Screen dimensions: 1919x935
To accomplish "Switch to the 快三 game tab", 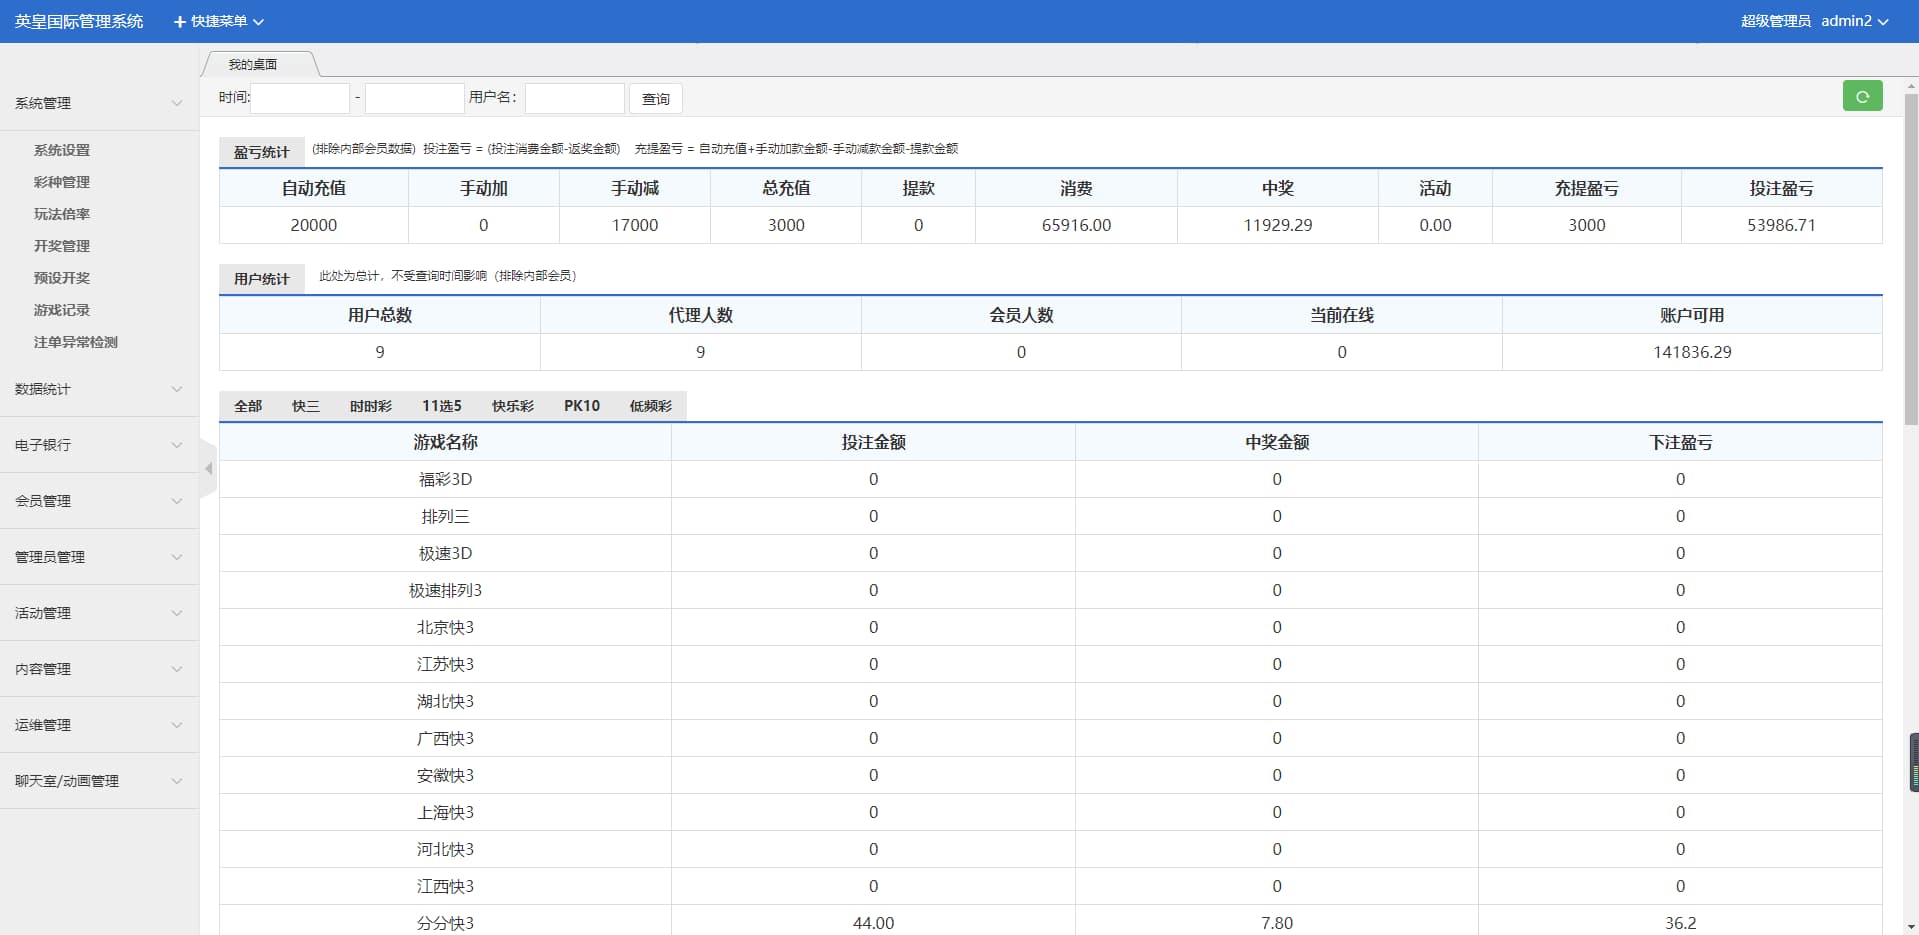I will pyautogui.click(x=305, y=406).
